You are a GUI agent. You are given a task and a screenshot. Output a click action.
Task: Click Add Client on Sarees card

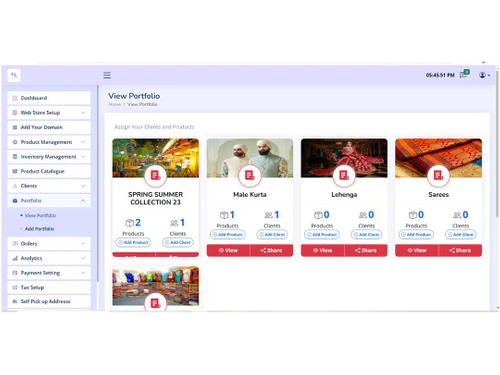tap(461, 235)
